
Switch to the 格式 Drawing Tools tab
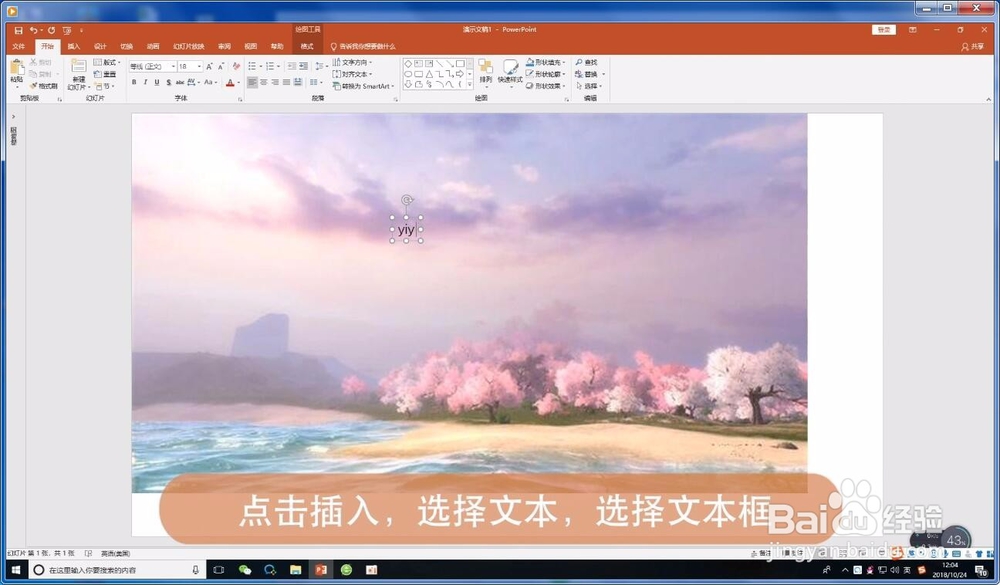(x=307, y=46)
